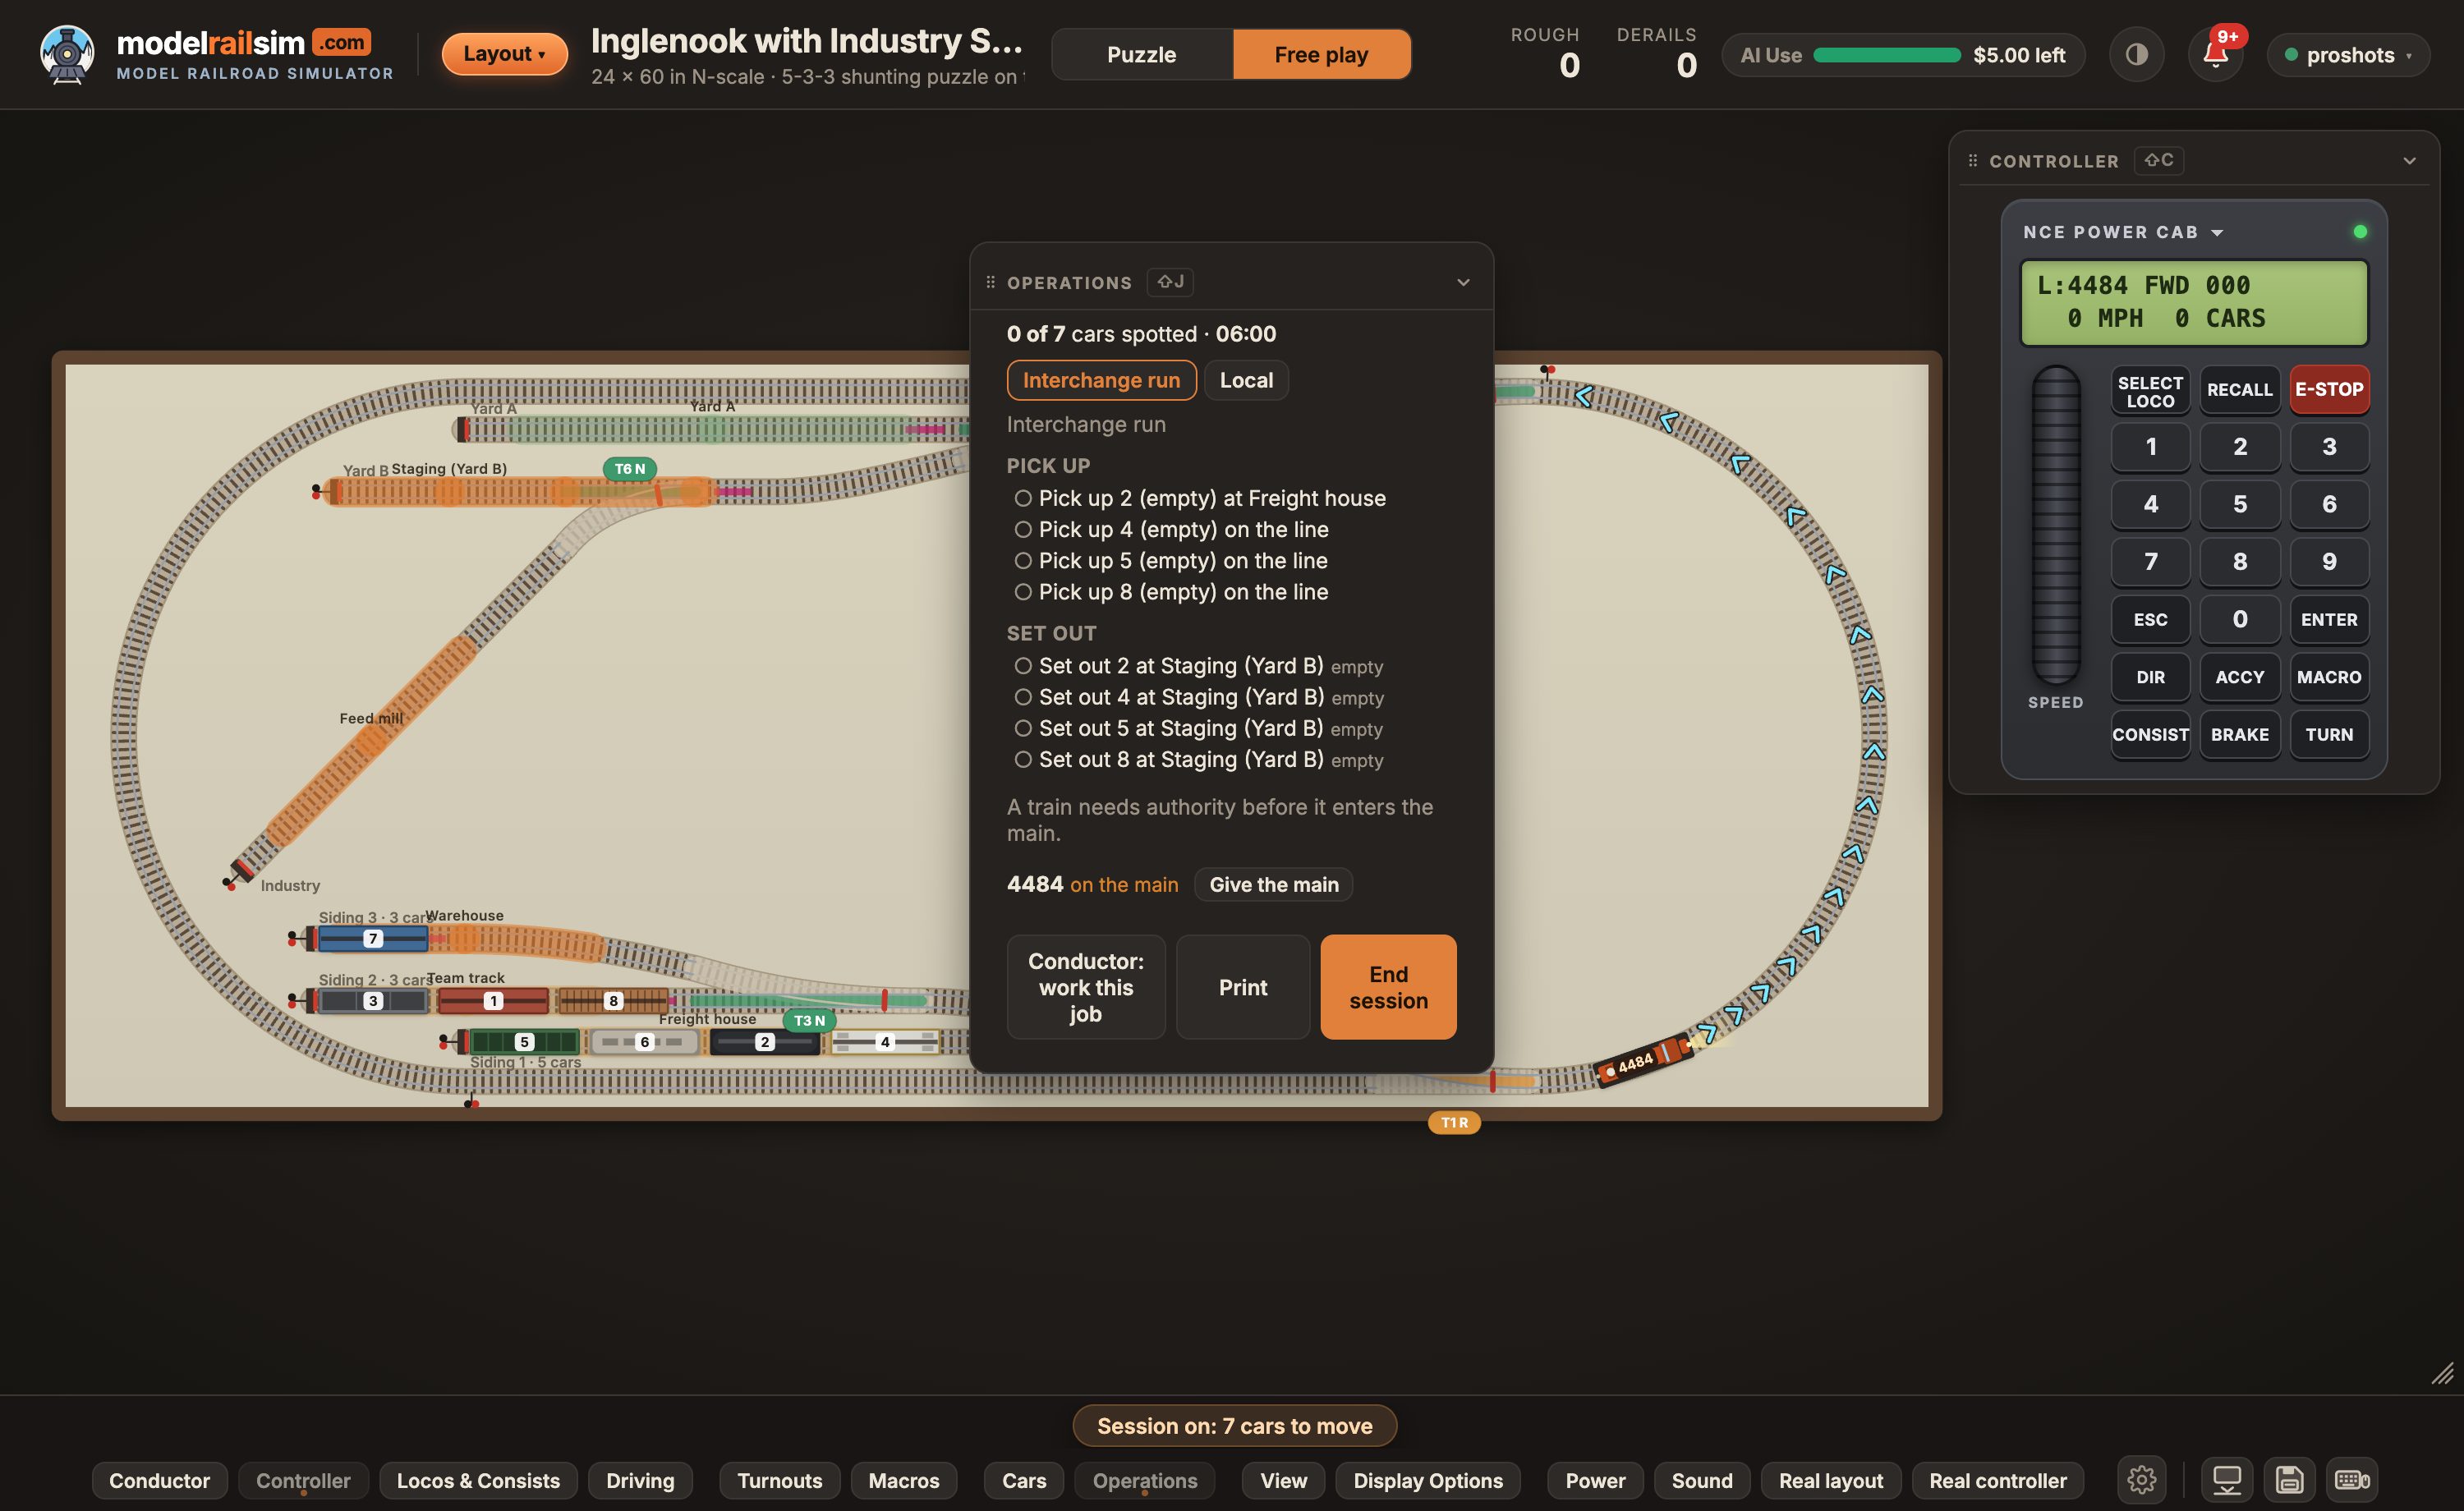Select the Interchange run tab

tap(1101, 380)
